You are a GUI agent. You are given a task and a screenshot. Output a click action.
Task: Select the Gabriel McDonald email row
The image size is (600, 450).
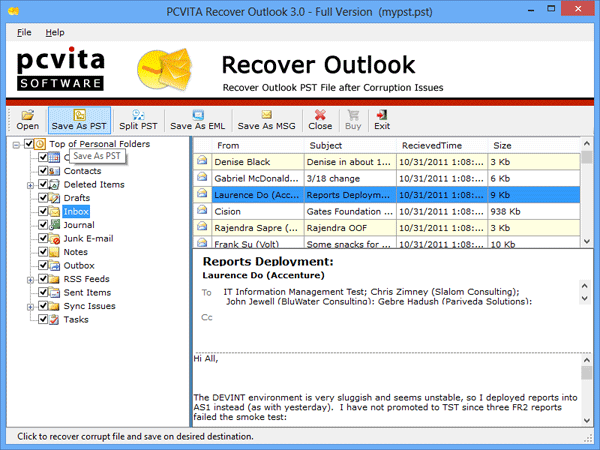tap(387, 178)
